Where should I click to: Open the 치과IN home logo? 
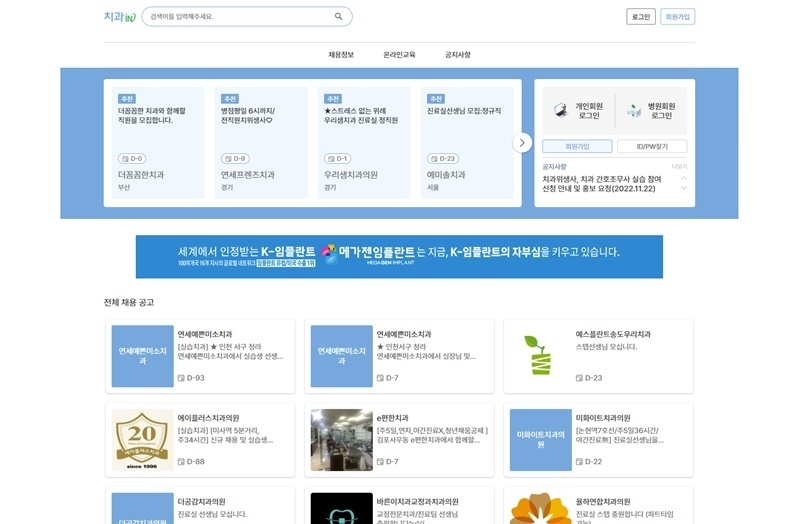pos(119,17)
